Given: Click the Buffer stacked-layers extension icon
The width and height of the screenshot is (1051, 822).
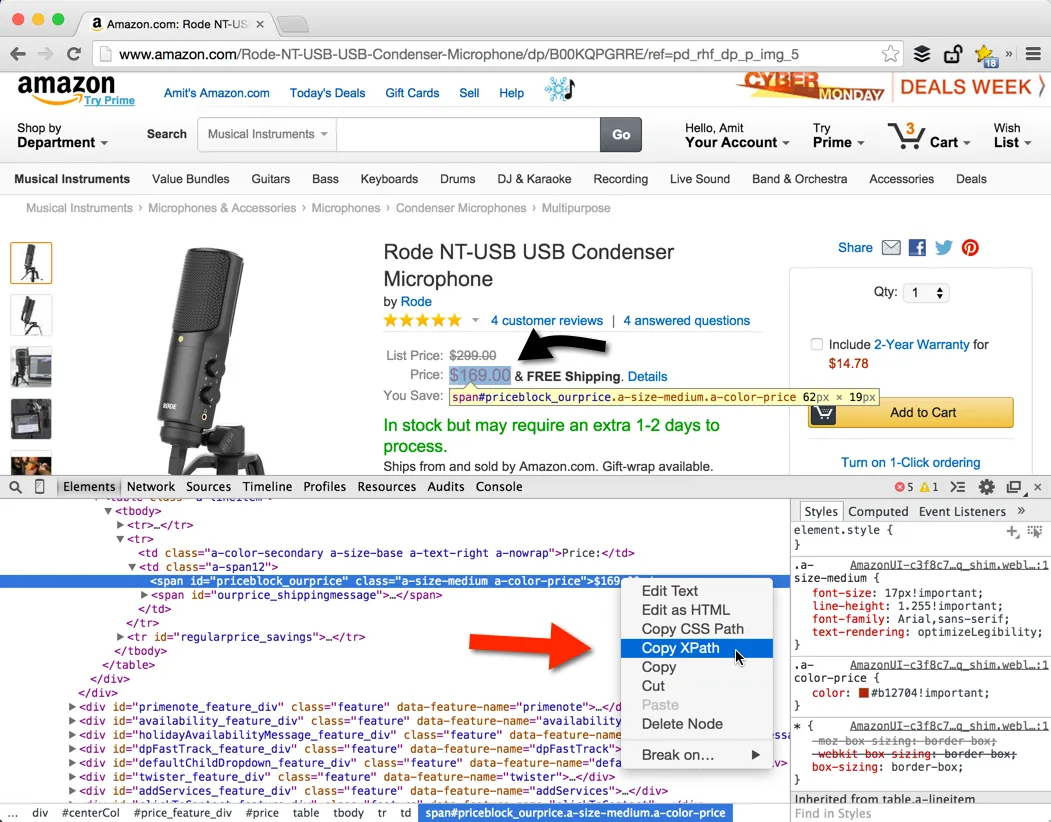Looking at the screenshot, I should pos(922,54).
